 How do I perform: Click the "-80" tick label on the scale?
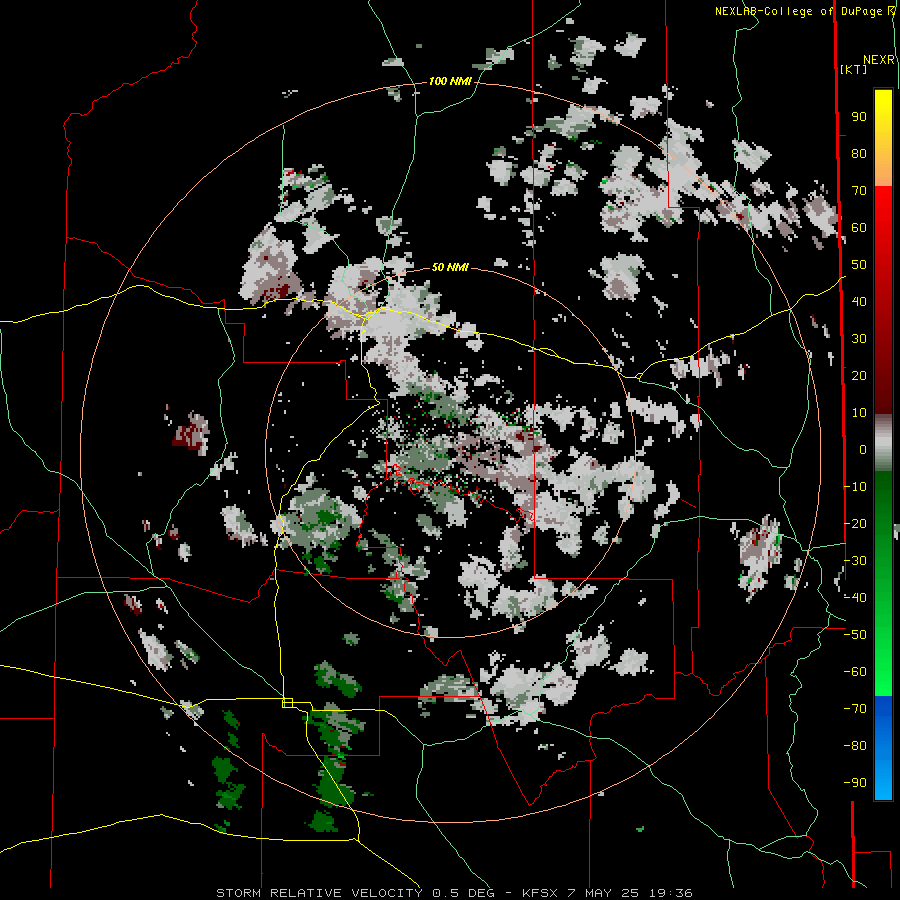coord(856,746)
